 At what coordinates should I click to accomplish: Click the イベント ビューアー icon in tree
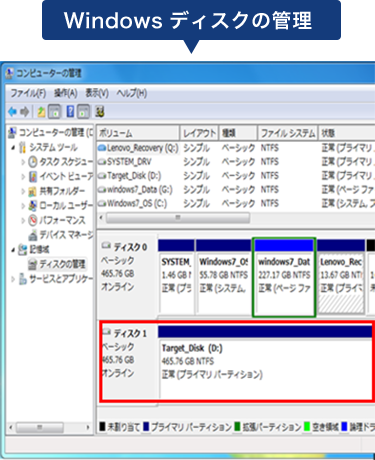click(x=33, y=176)
